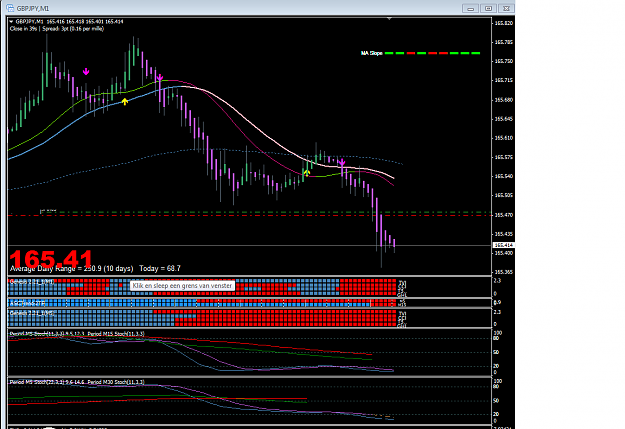The image size is (625, 429).
Task: Click the GBPJPY,M1 window title text
Action: point(33,8)
